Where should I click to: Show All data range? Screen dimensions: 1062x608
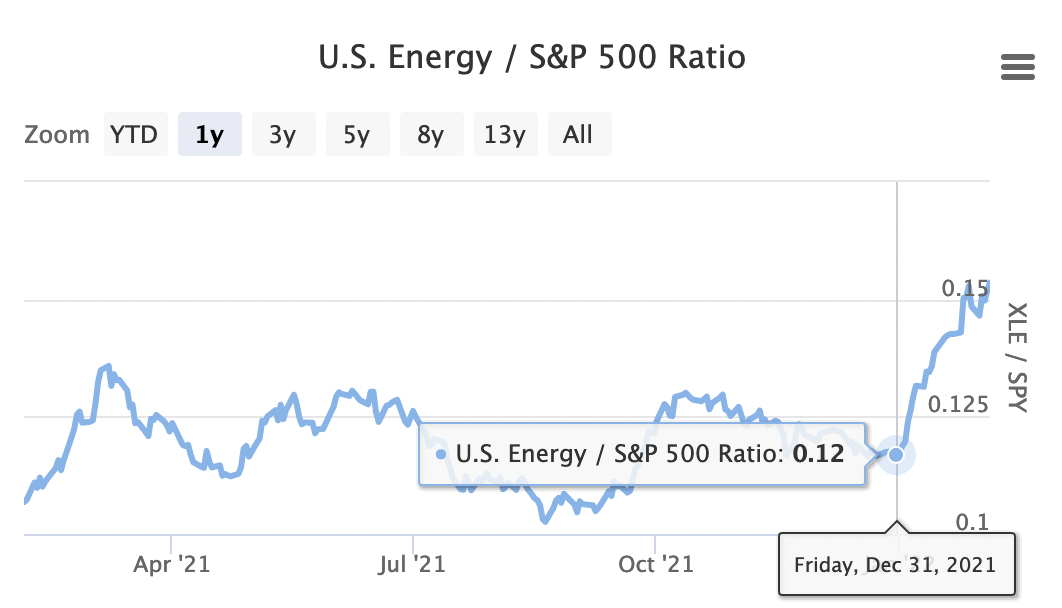point(578,134)
